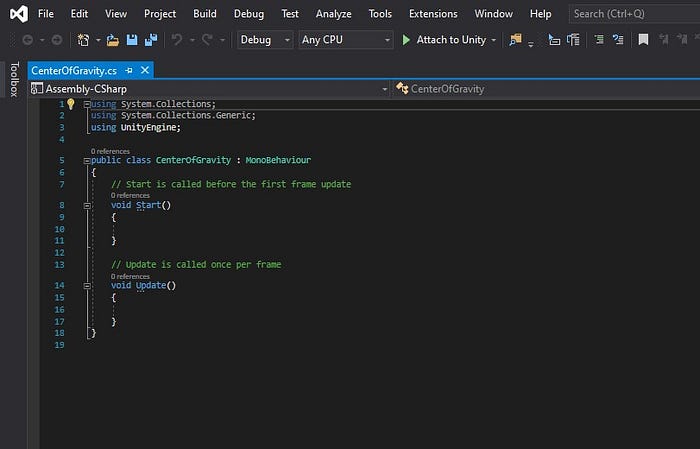The image size is (700, 449).
Task: Click 0 references above Update method
Action: (130, 276)
